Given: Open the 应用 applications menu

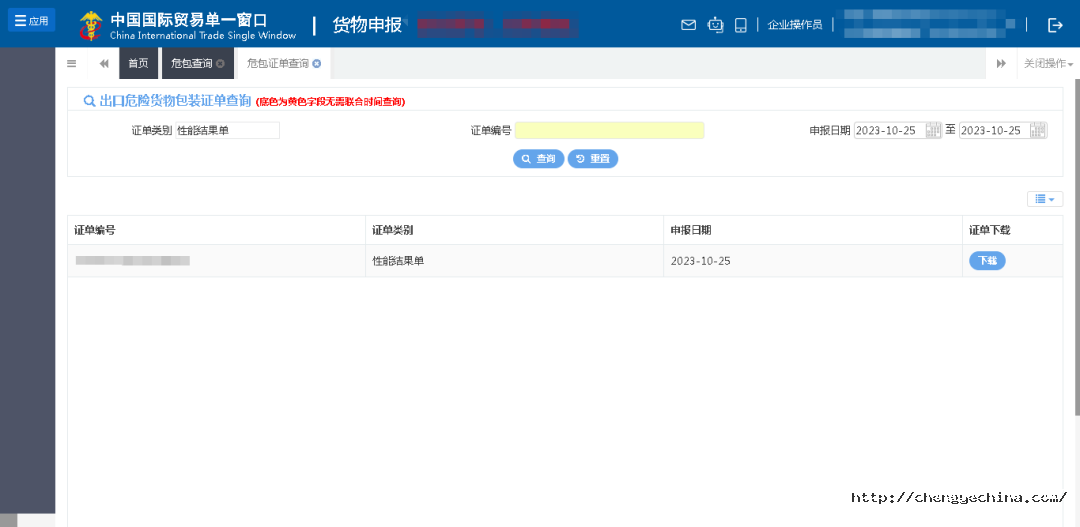Looking at the screenshot, I should (32, 21).
